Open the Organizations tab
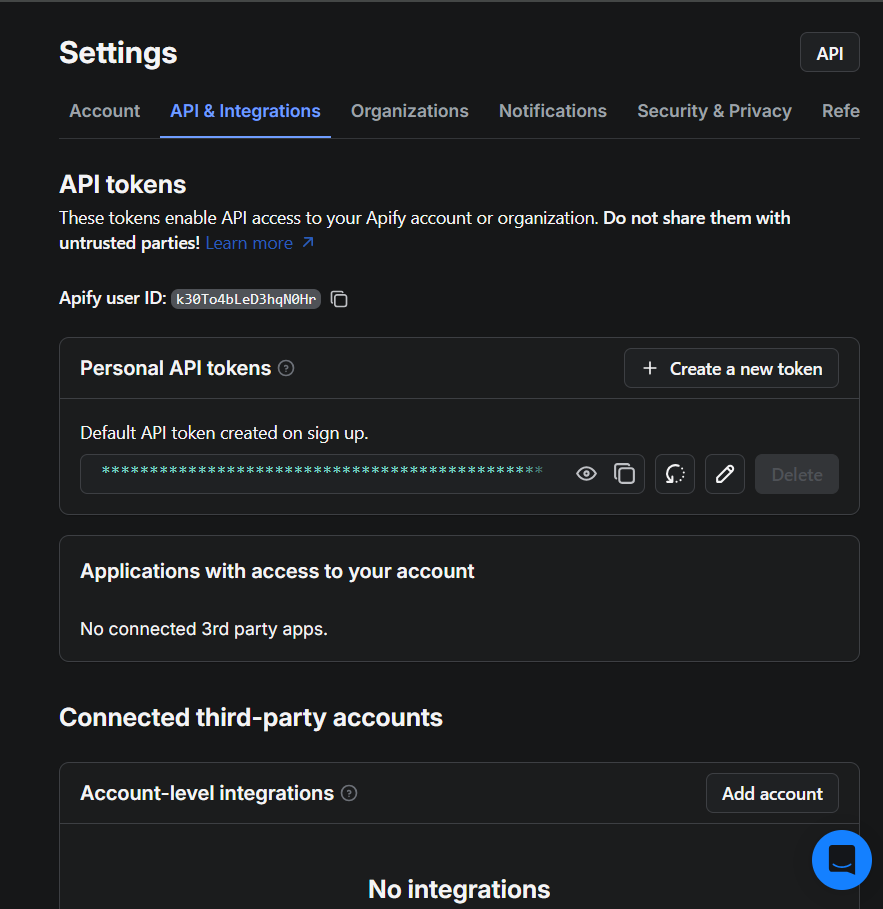The height and width of the screenshot is (909, 883). 409,111
